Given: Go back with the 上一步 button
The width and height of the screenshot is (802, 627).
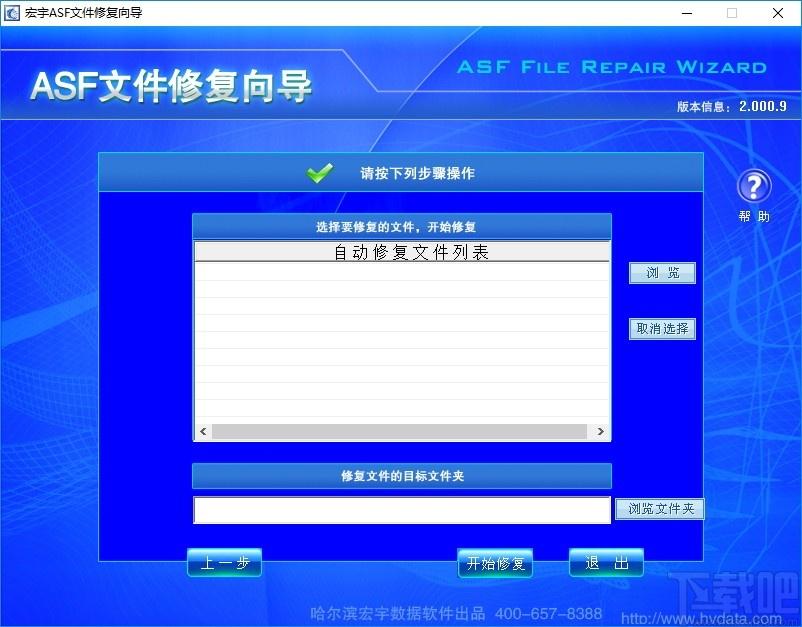Looking at the screenshot, I should [x=224, y=563].
